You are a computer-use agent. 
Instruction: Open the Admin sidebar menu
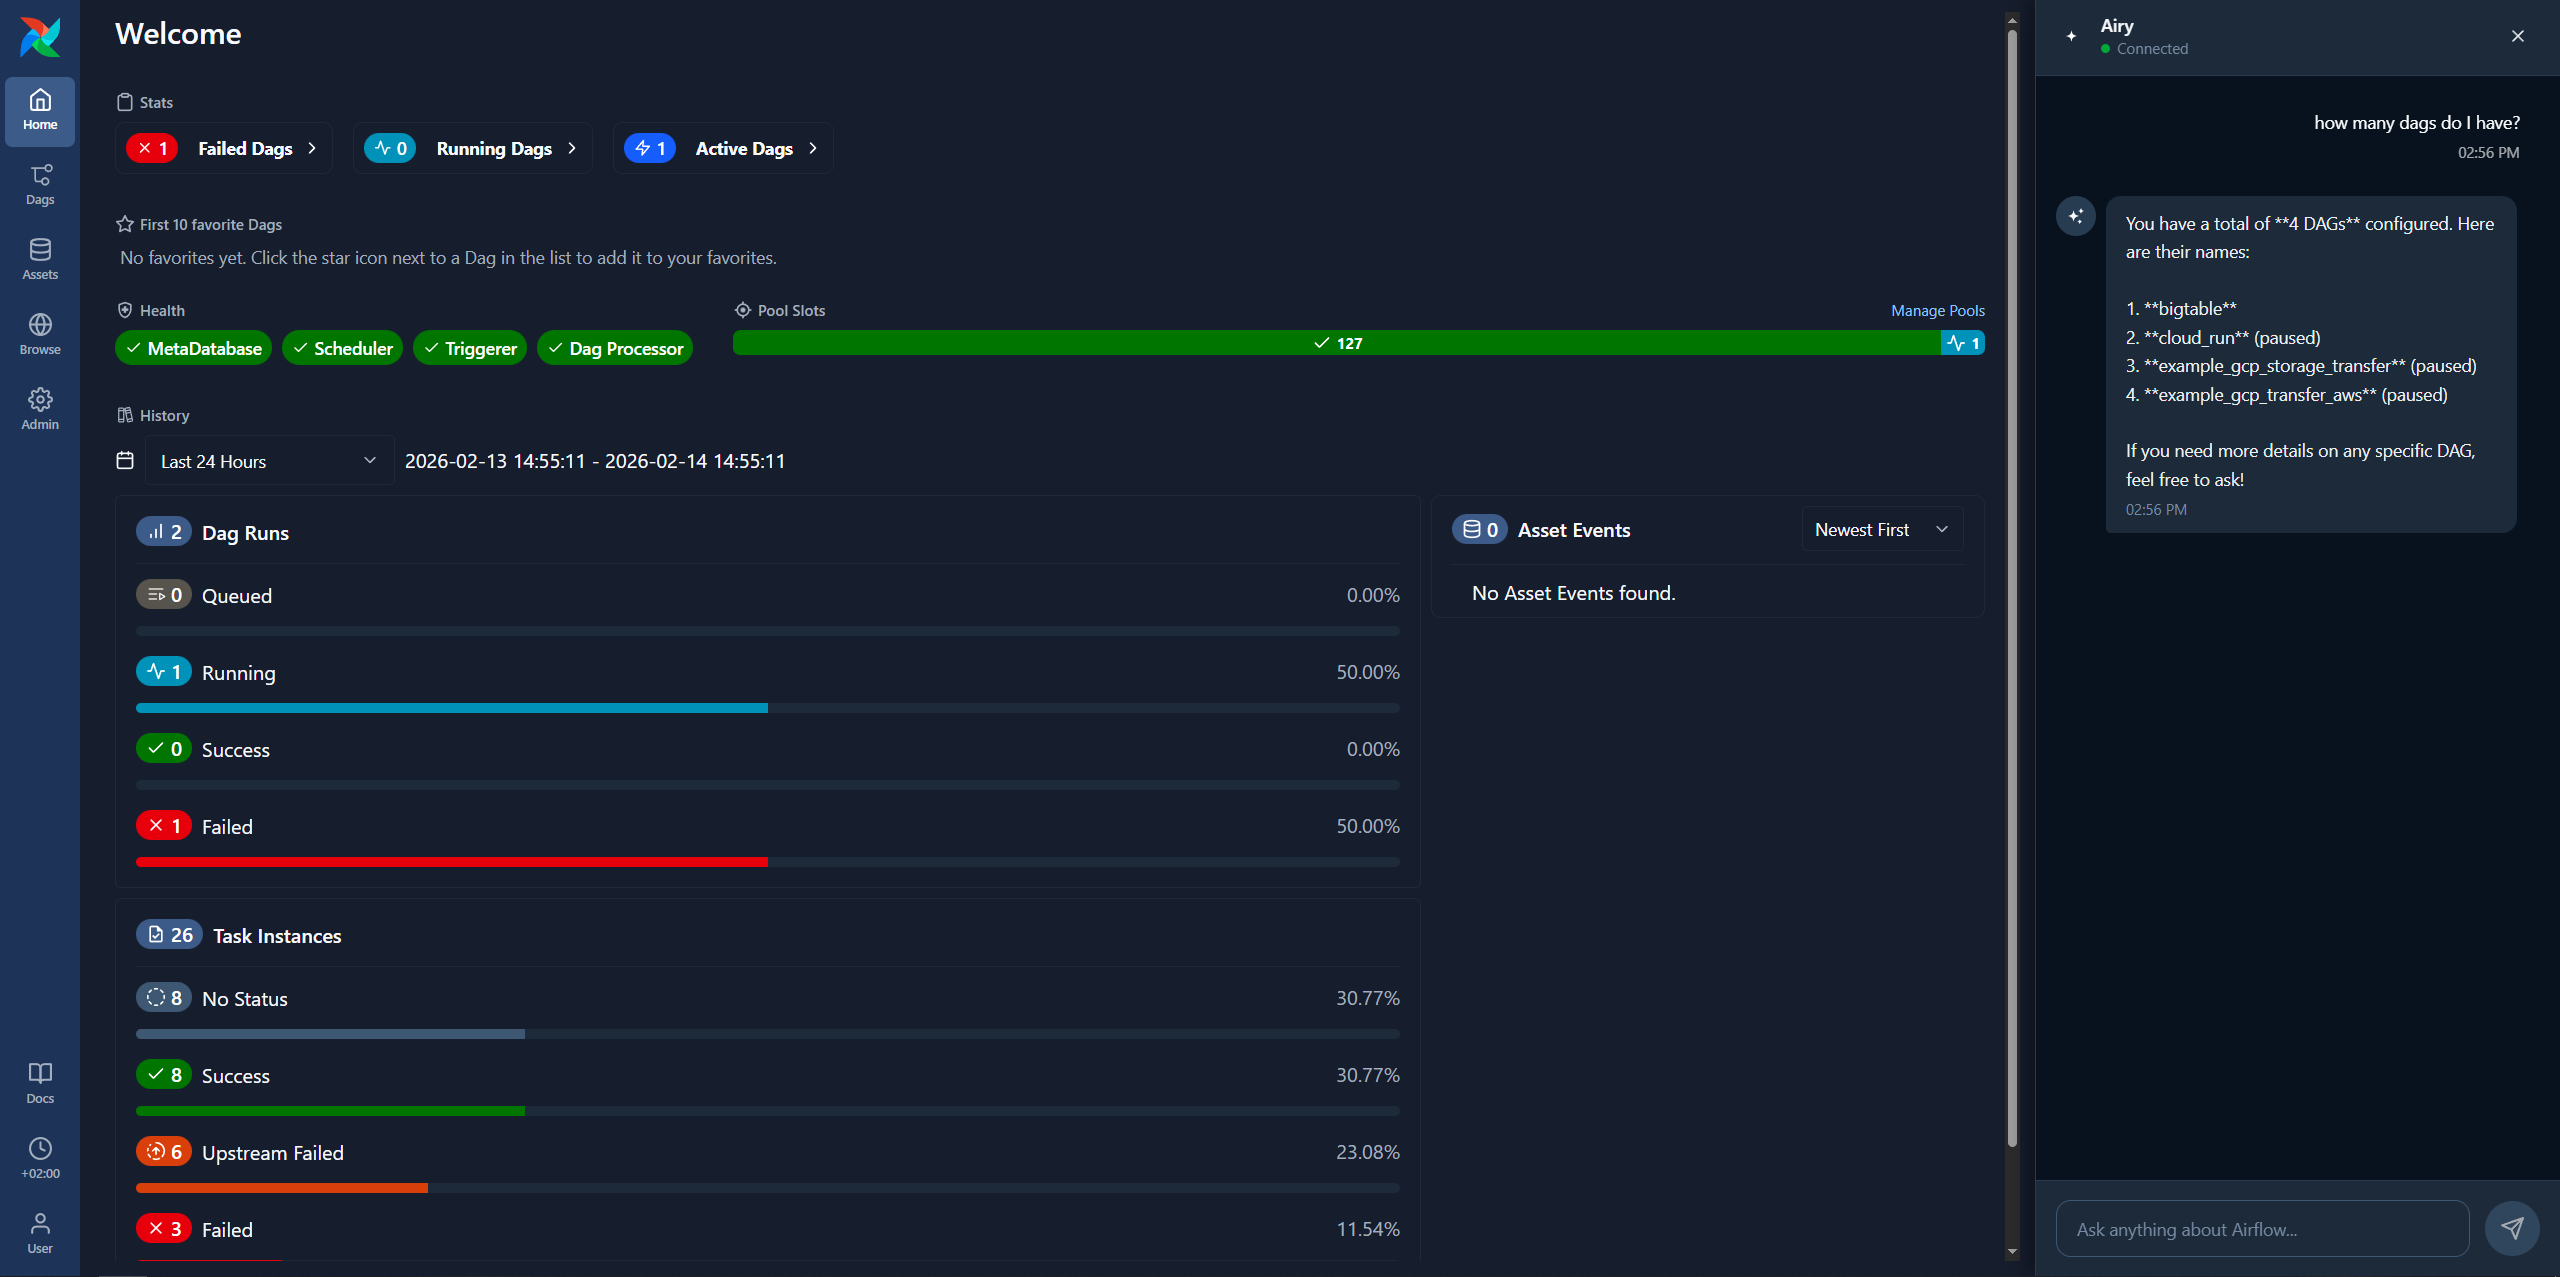[40, 410]
